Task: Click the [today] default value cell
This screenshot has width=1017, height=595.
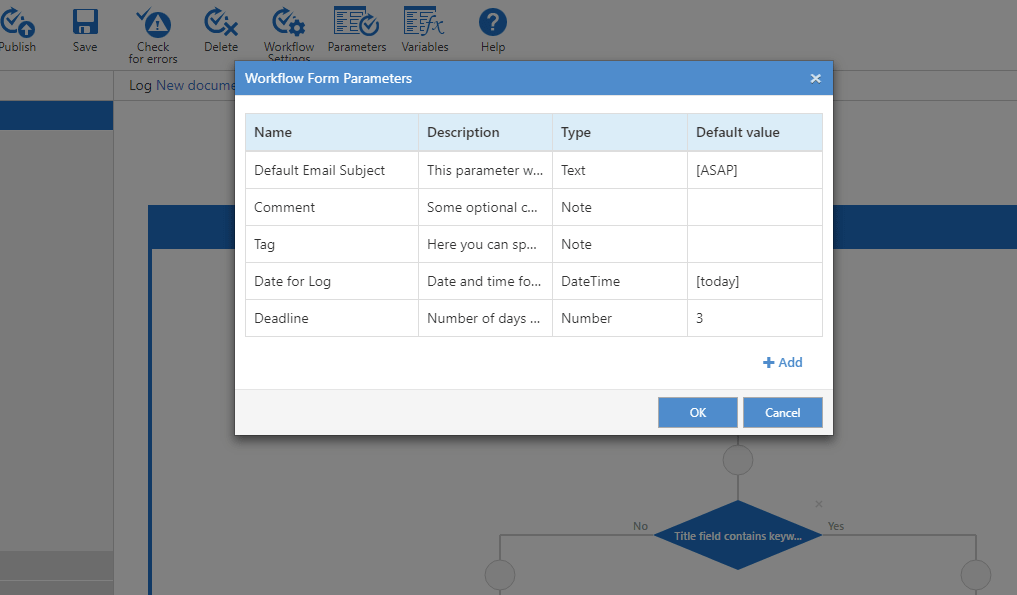Action: point(755,281)
